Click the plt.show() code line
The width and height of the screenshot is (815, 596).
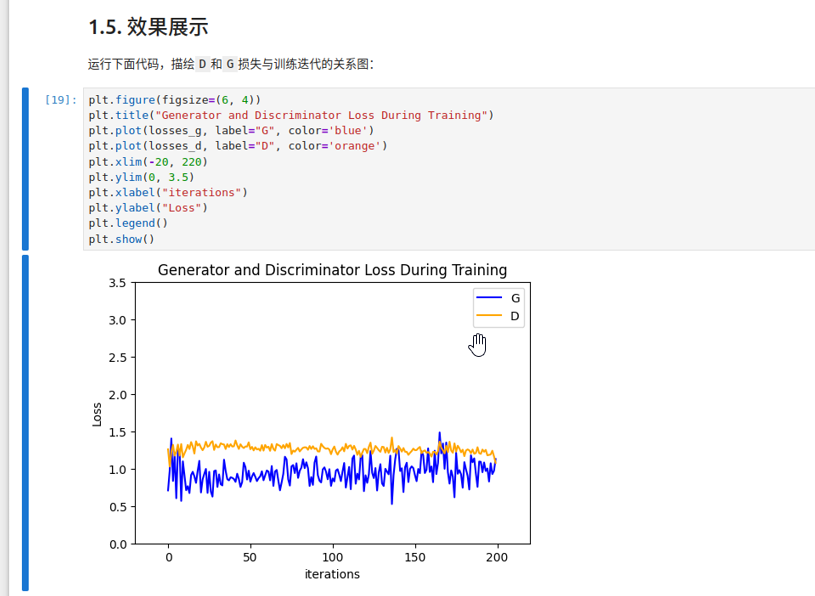coord(121,239)
